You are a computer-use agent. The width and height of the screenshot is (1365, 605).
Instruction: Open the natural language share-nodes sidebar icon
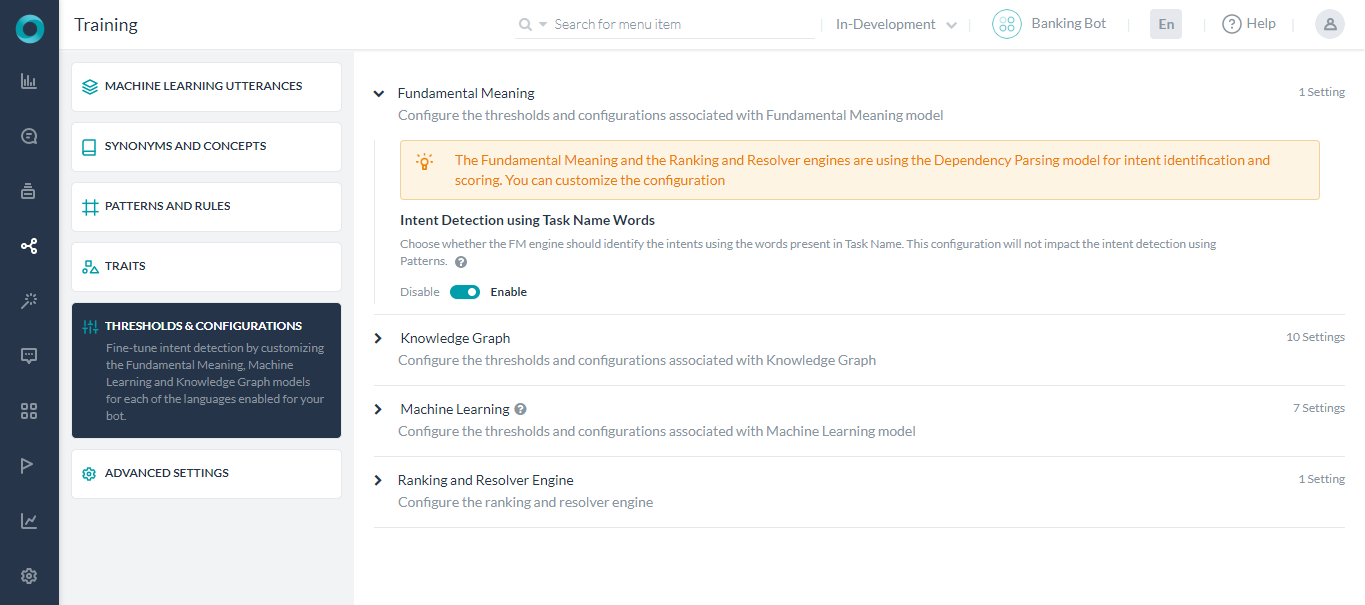pos(29,246)
